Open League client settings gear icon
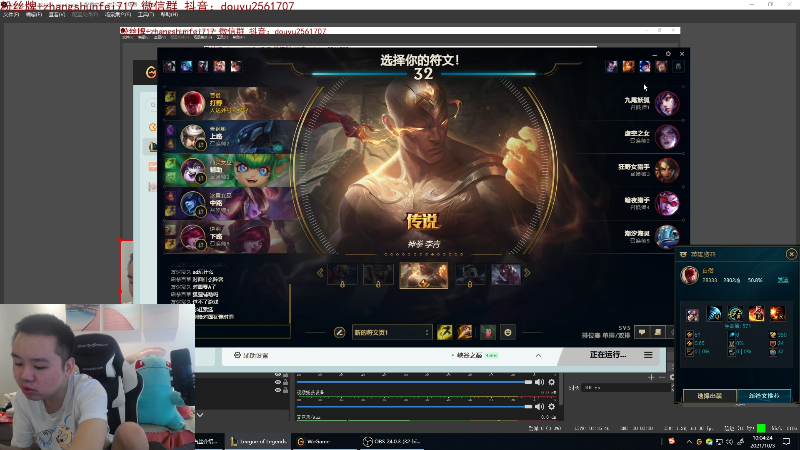Viewport: 800px width, 450px height. coord(668,54)
